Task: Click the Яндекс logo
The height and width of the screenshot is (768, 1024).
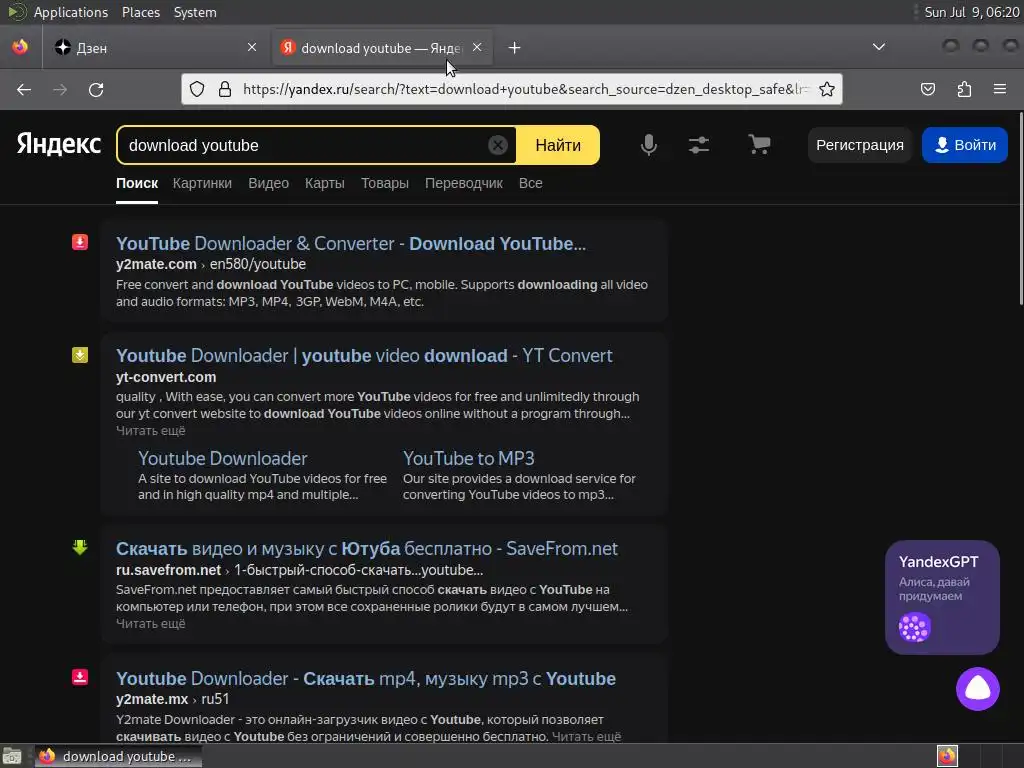Action: point(59,144)
